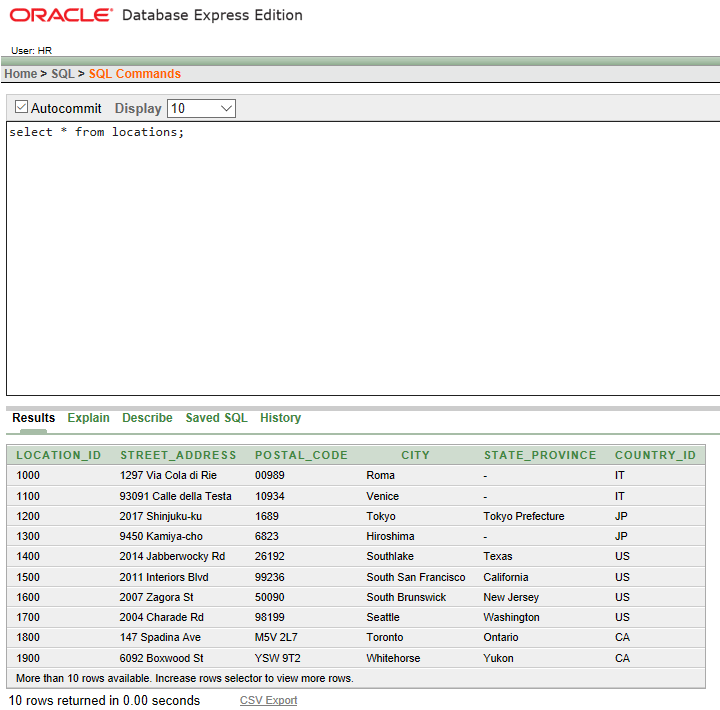
Task: Click the Texas state cell
Action: [x=497, y=556]
